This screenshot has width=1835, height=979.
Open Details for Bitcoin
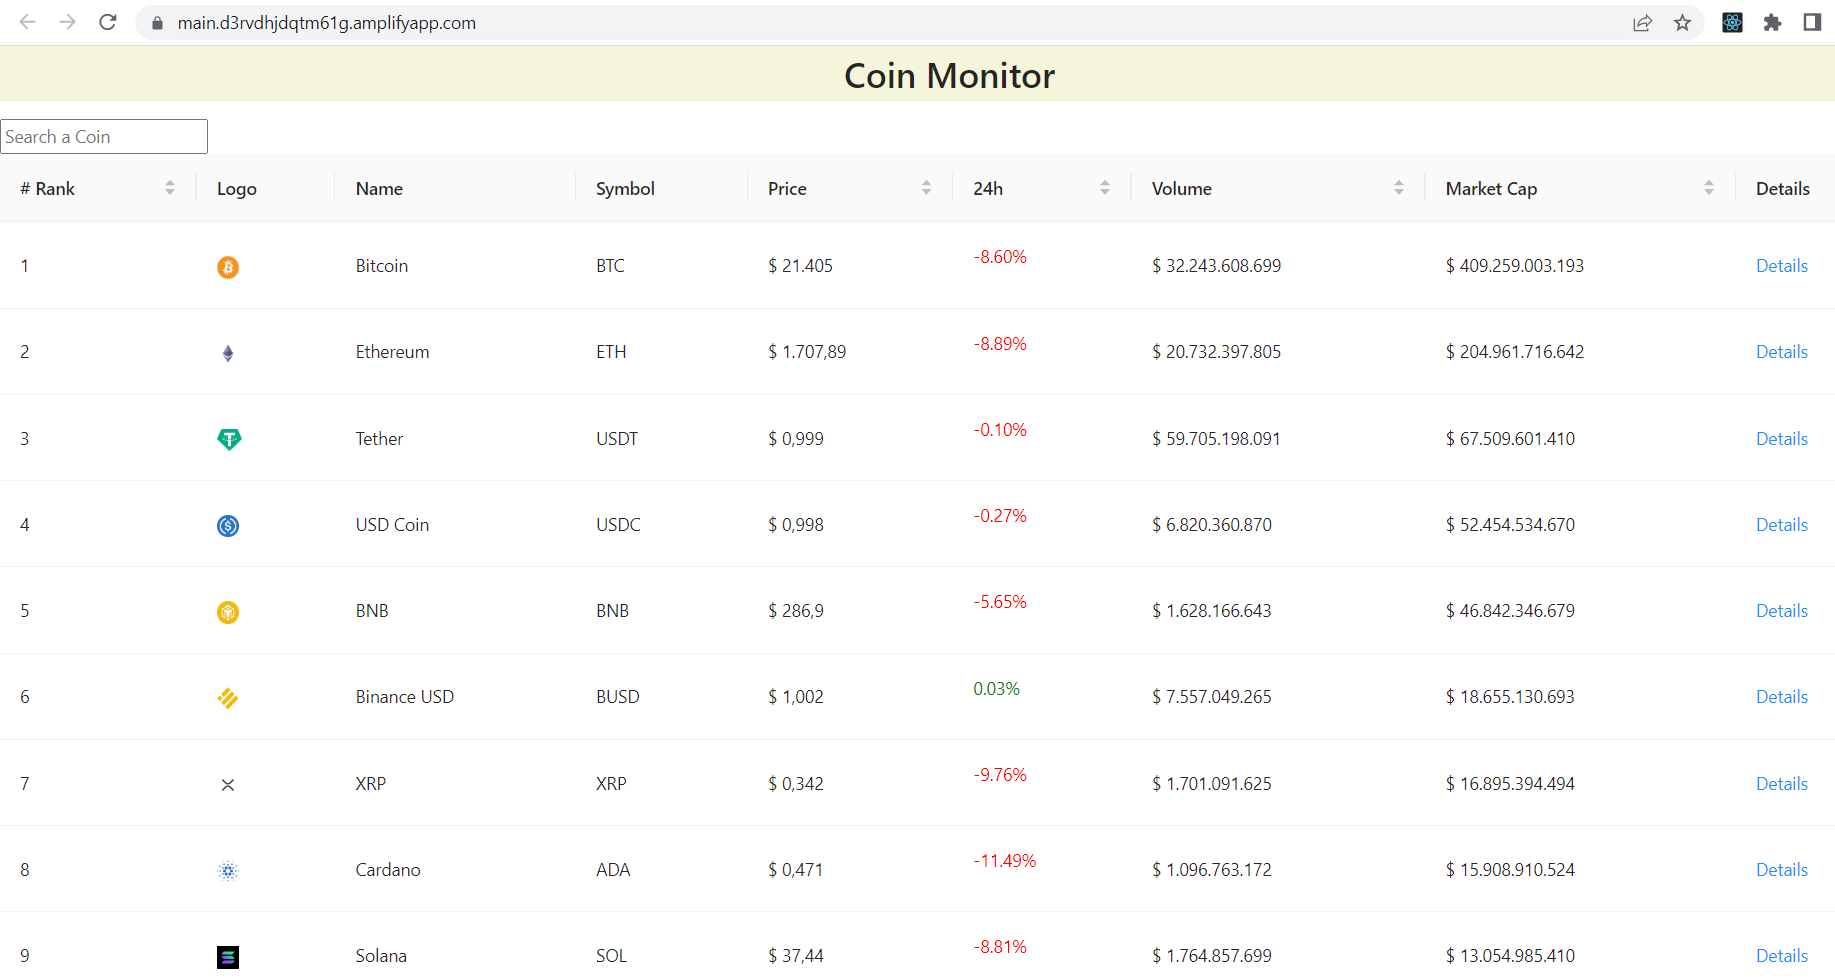pyautogui.click(x=1781, y=266)
